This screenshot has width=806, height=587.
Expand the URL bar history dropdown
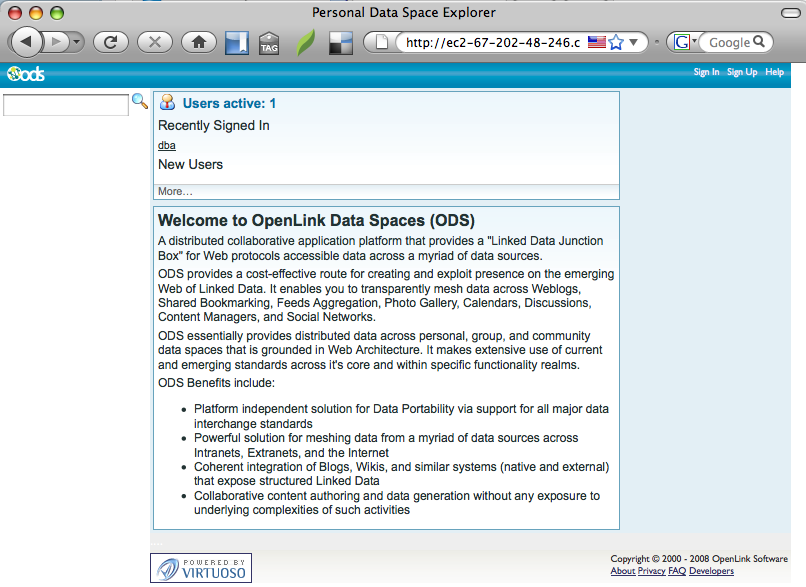click(633, 42)
